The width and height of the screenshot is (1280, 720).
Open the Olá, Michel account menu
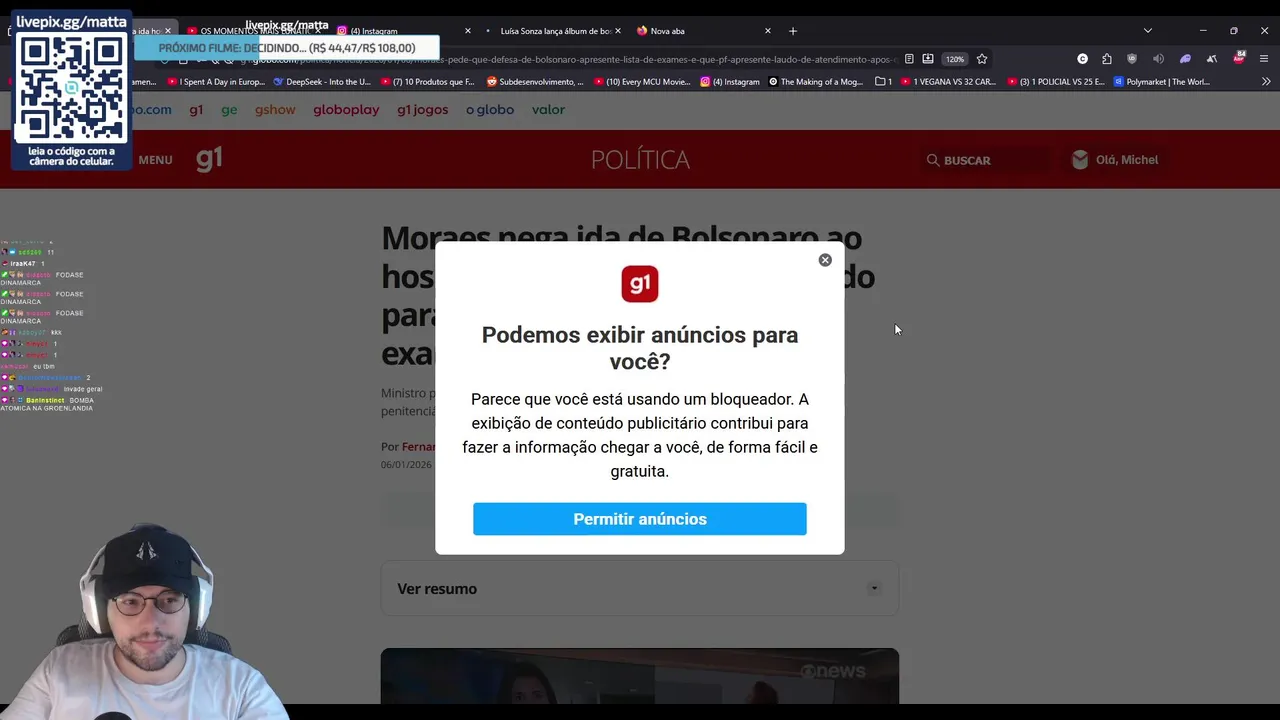[1115, 160]
